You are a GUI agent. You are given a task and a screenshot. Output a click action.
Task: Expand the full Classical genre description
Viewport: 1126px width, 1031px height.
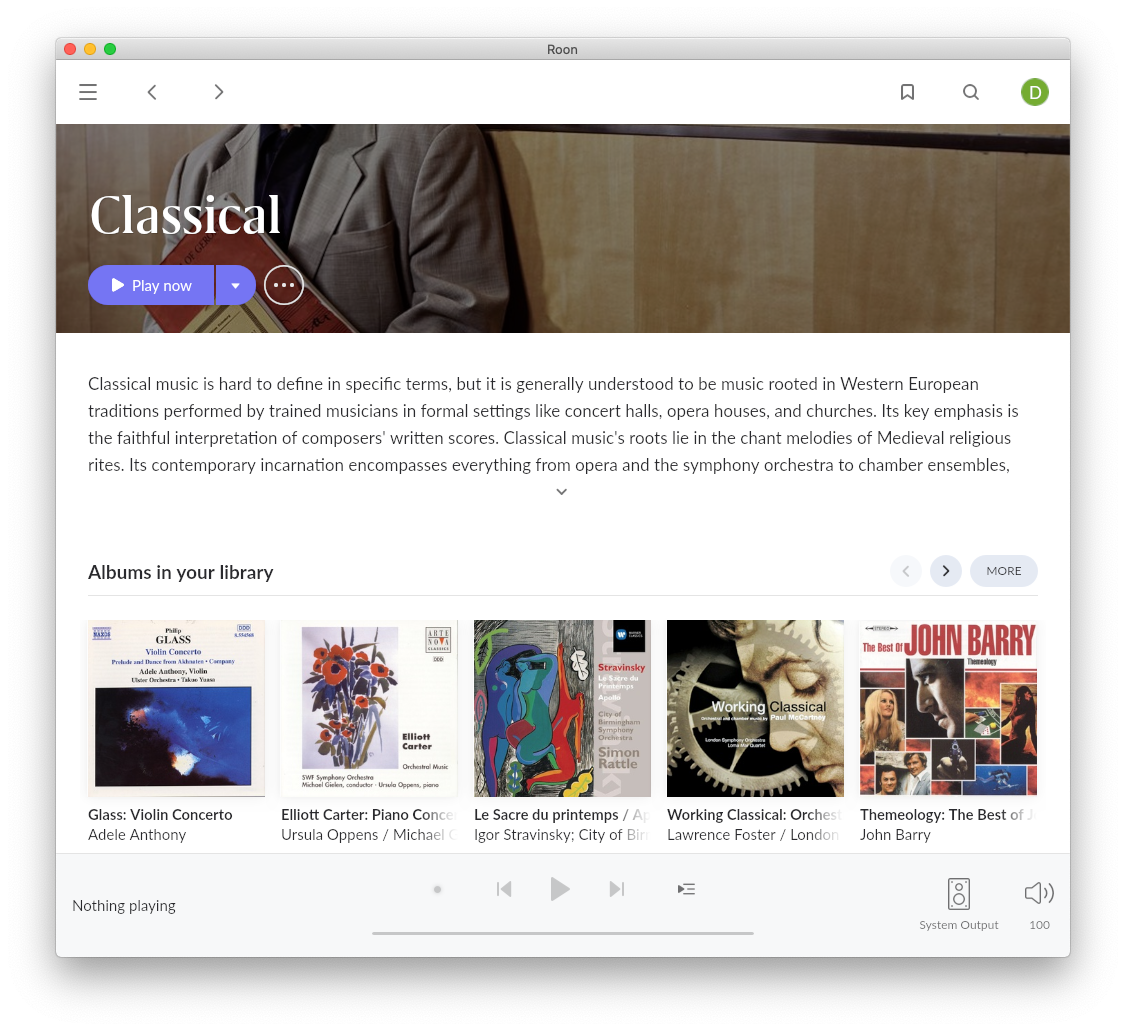[x=562, y=492]
